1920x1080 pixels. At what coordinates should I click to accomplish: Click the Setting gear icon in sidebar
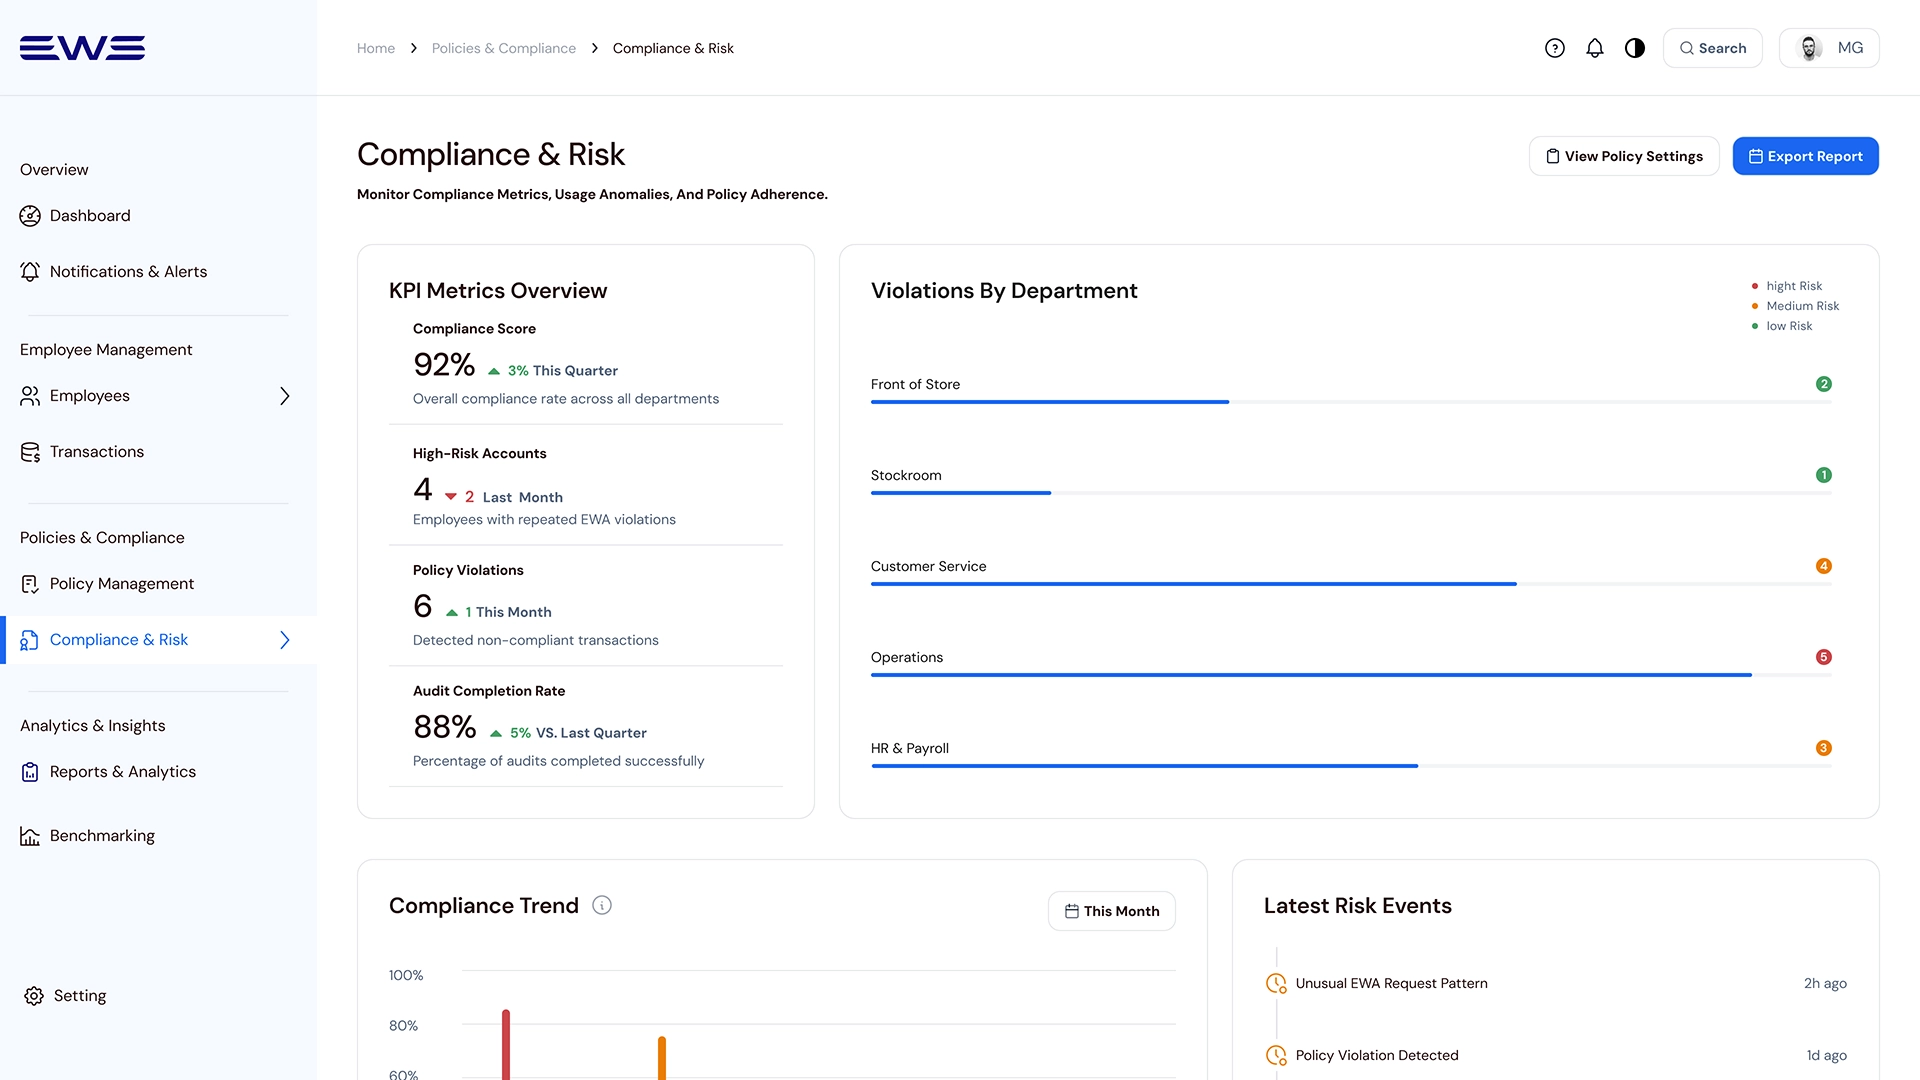coord(34,996)
